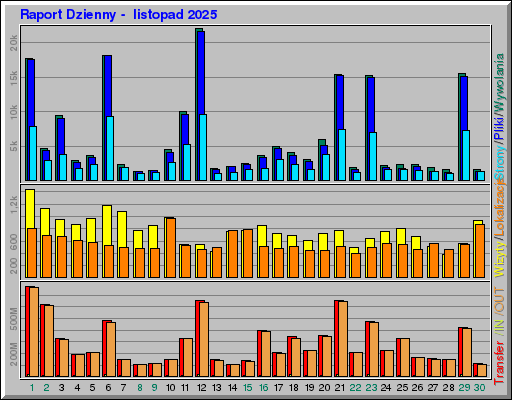512x400 pixels.
Task: Click the light-orange transfer OUT bar for day 2
Action: pyautogui.click(x=49, y=341)
